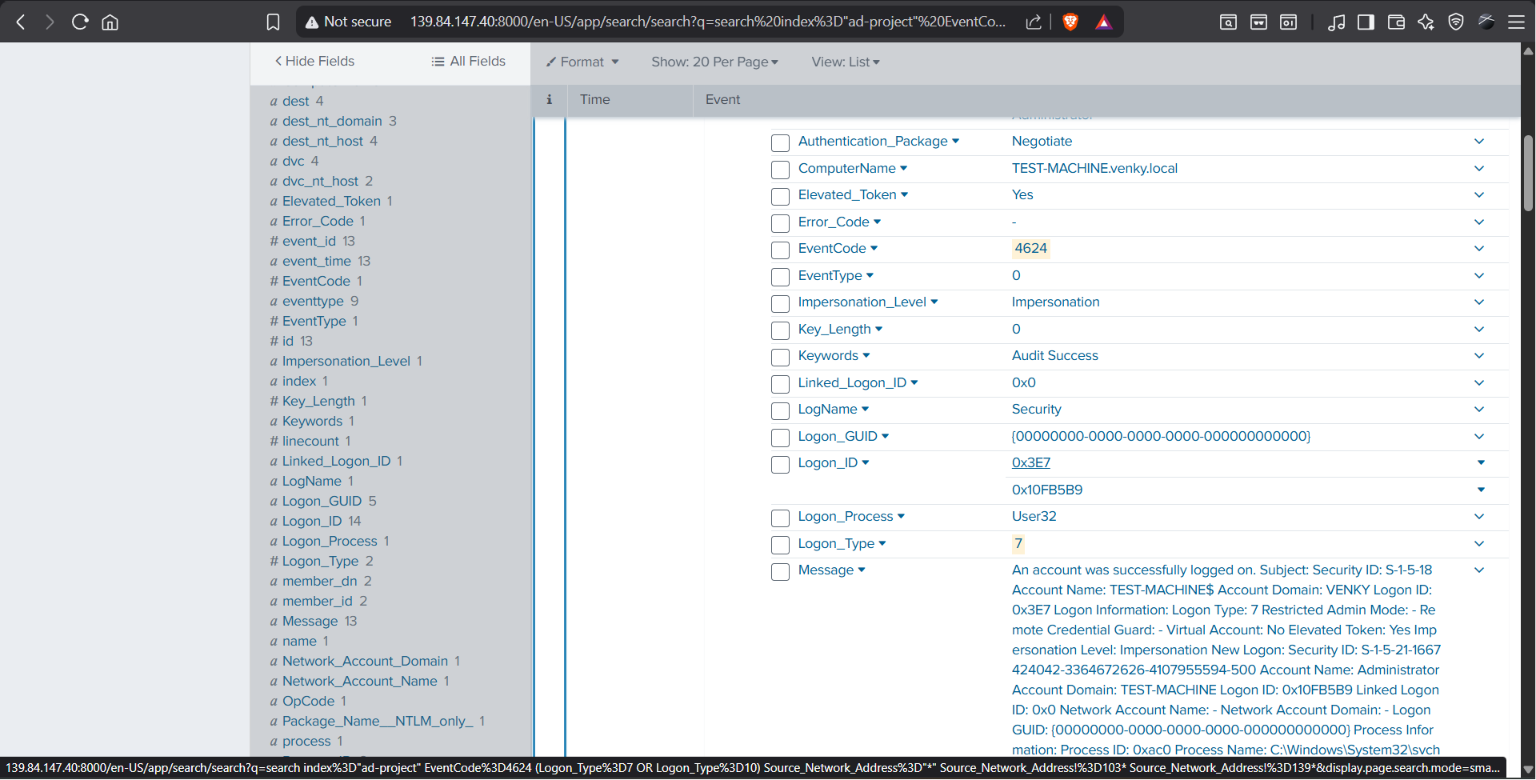The height and width of the screenshot is (780, 1536).
Task: Open actions chevron for Logon_Process row
Action: [x=1479, y=517]
